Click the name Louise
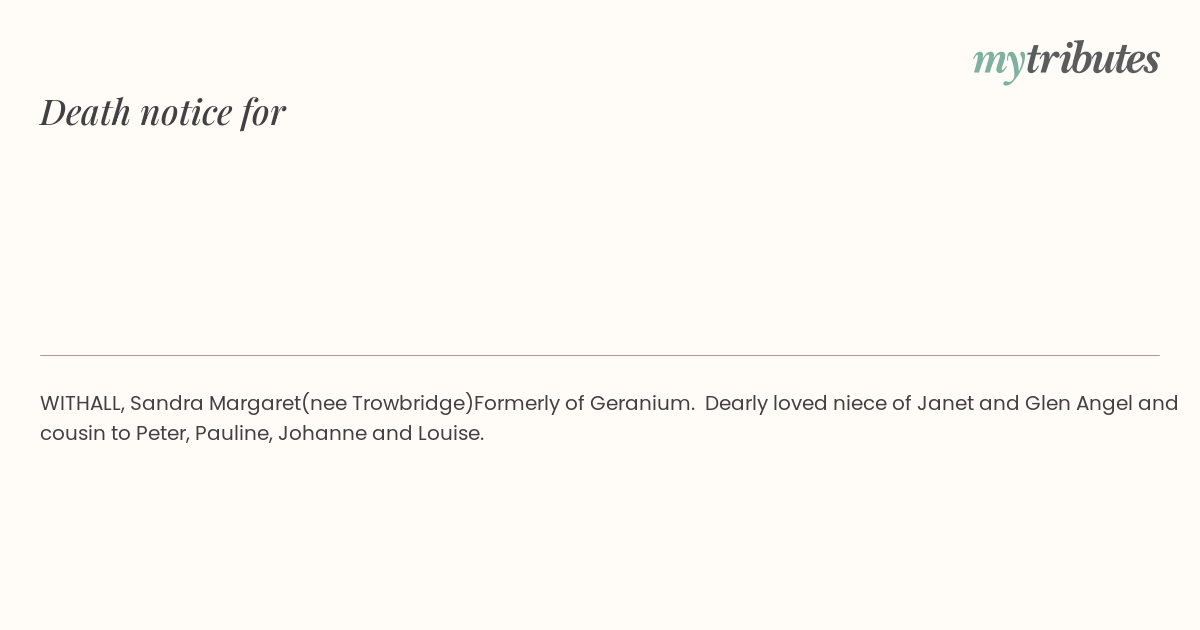Screen dimensions: 1200x630 (451, 433)
